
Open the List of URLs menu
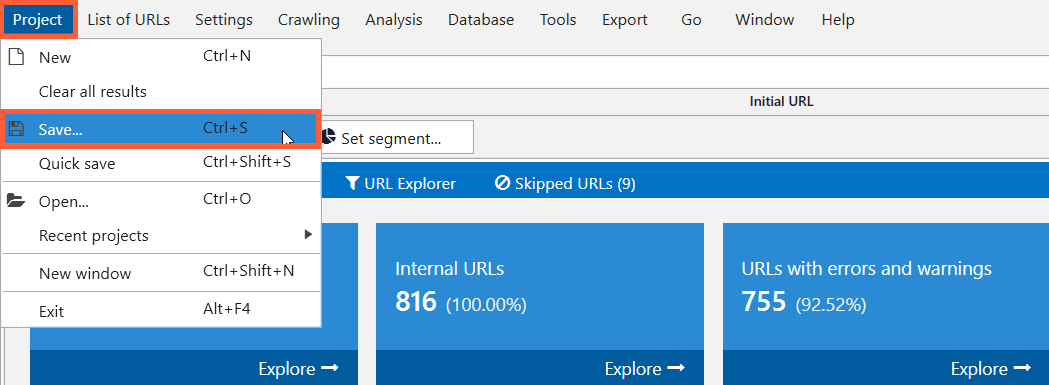(x=128, y=20)
